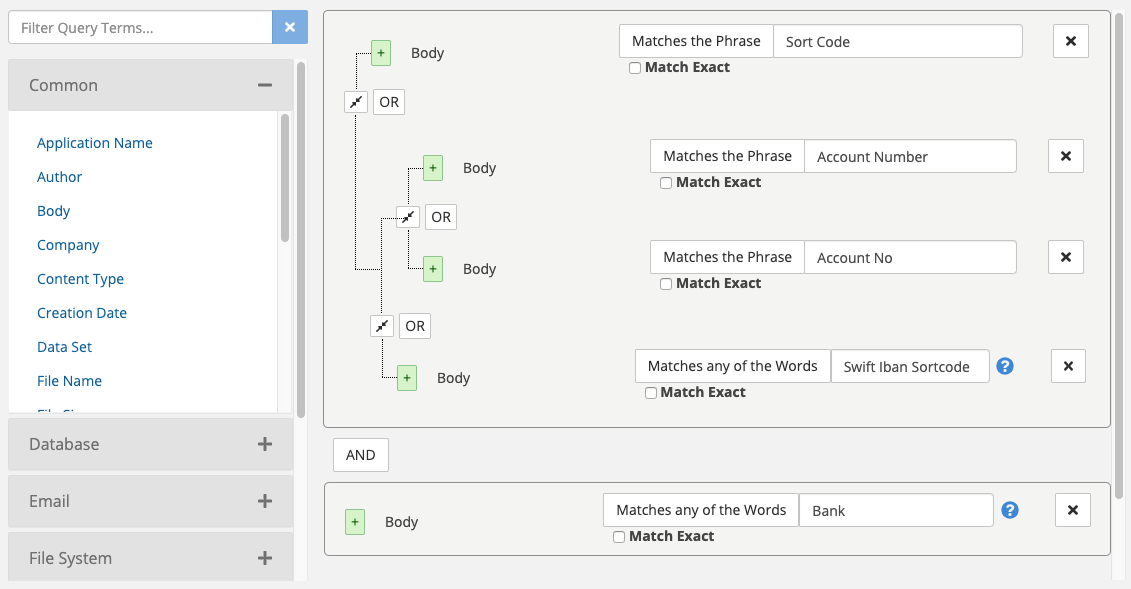Enable Match Exact for Bank

tap(619, 537)
